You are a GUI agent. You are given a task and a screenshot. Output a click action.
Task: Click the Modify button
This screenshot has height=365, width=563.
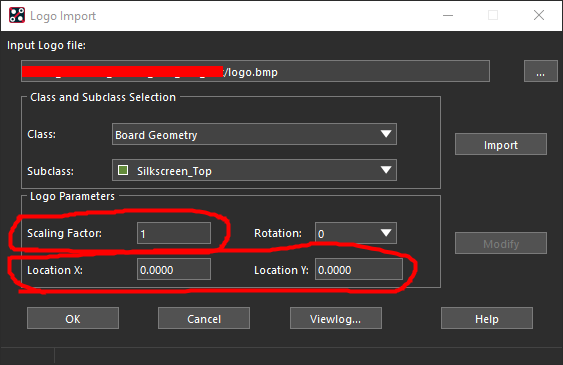point(501,243)
